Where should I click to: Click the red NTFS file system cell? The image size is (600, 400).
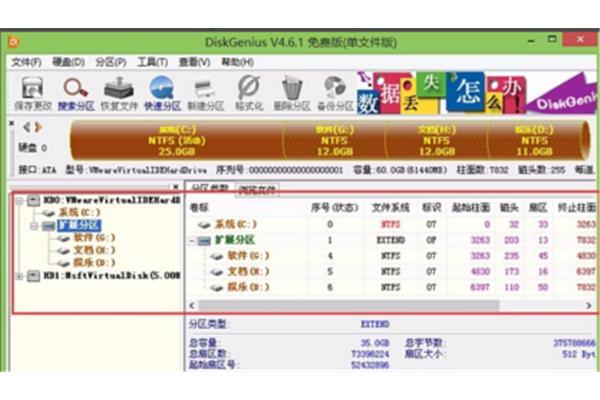[x=391, y=224]
